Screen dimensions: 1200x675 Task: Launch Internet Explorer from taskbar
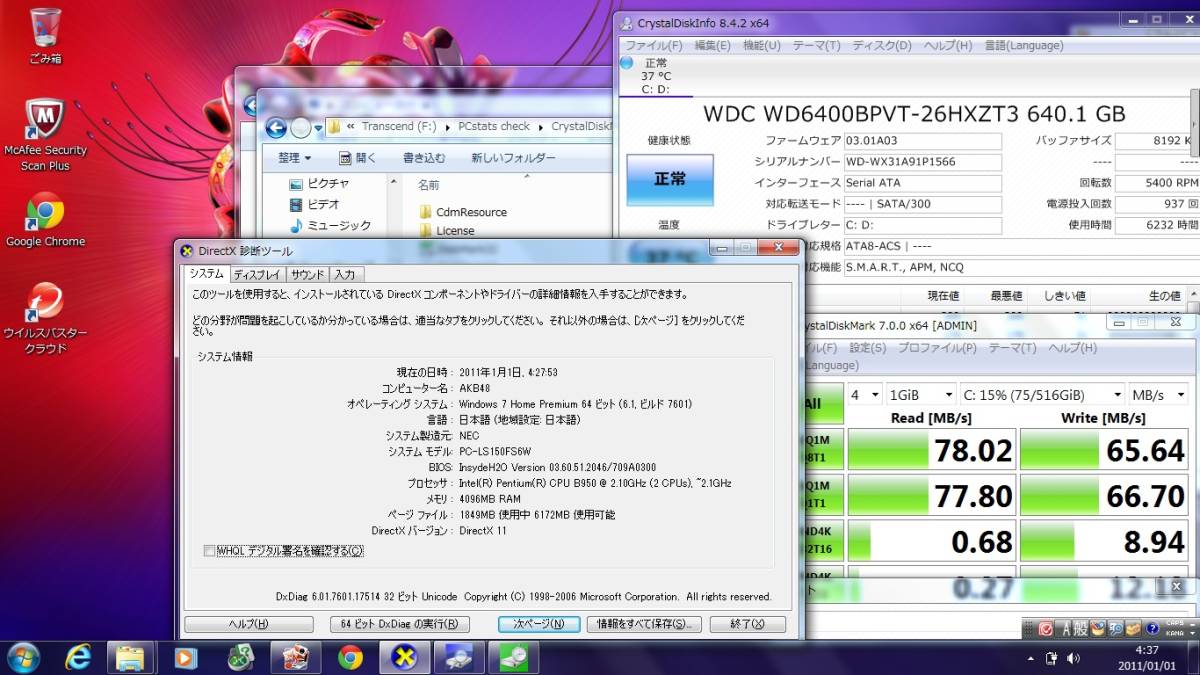click(78, 657)
